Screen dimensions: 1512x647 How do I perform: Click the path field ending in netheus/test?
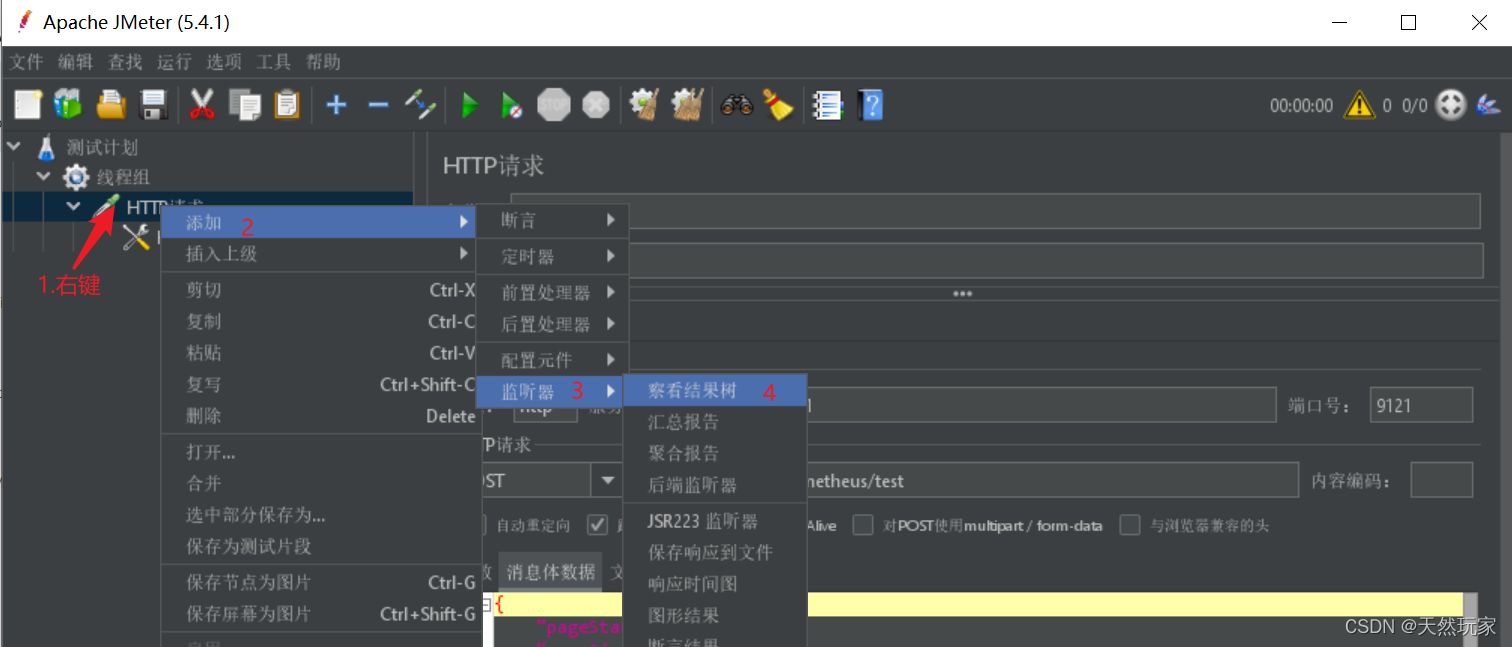tap(1052, 480)
